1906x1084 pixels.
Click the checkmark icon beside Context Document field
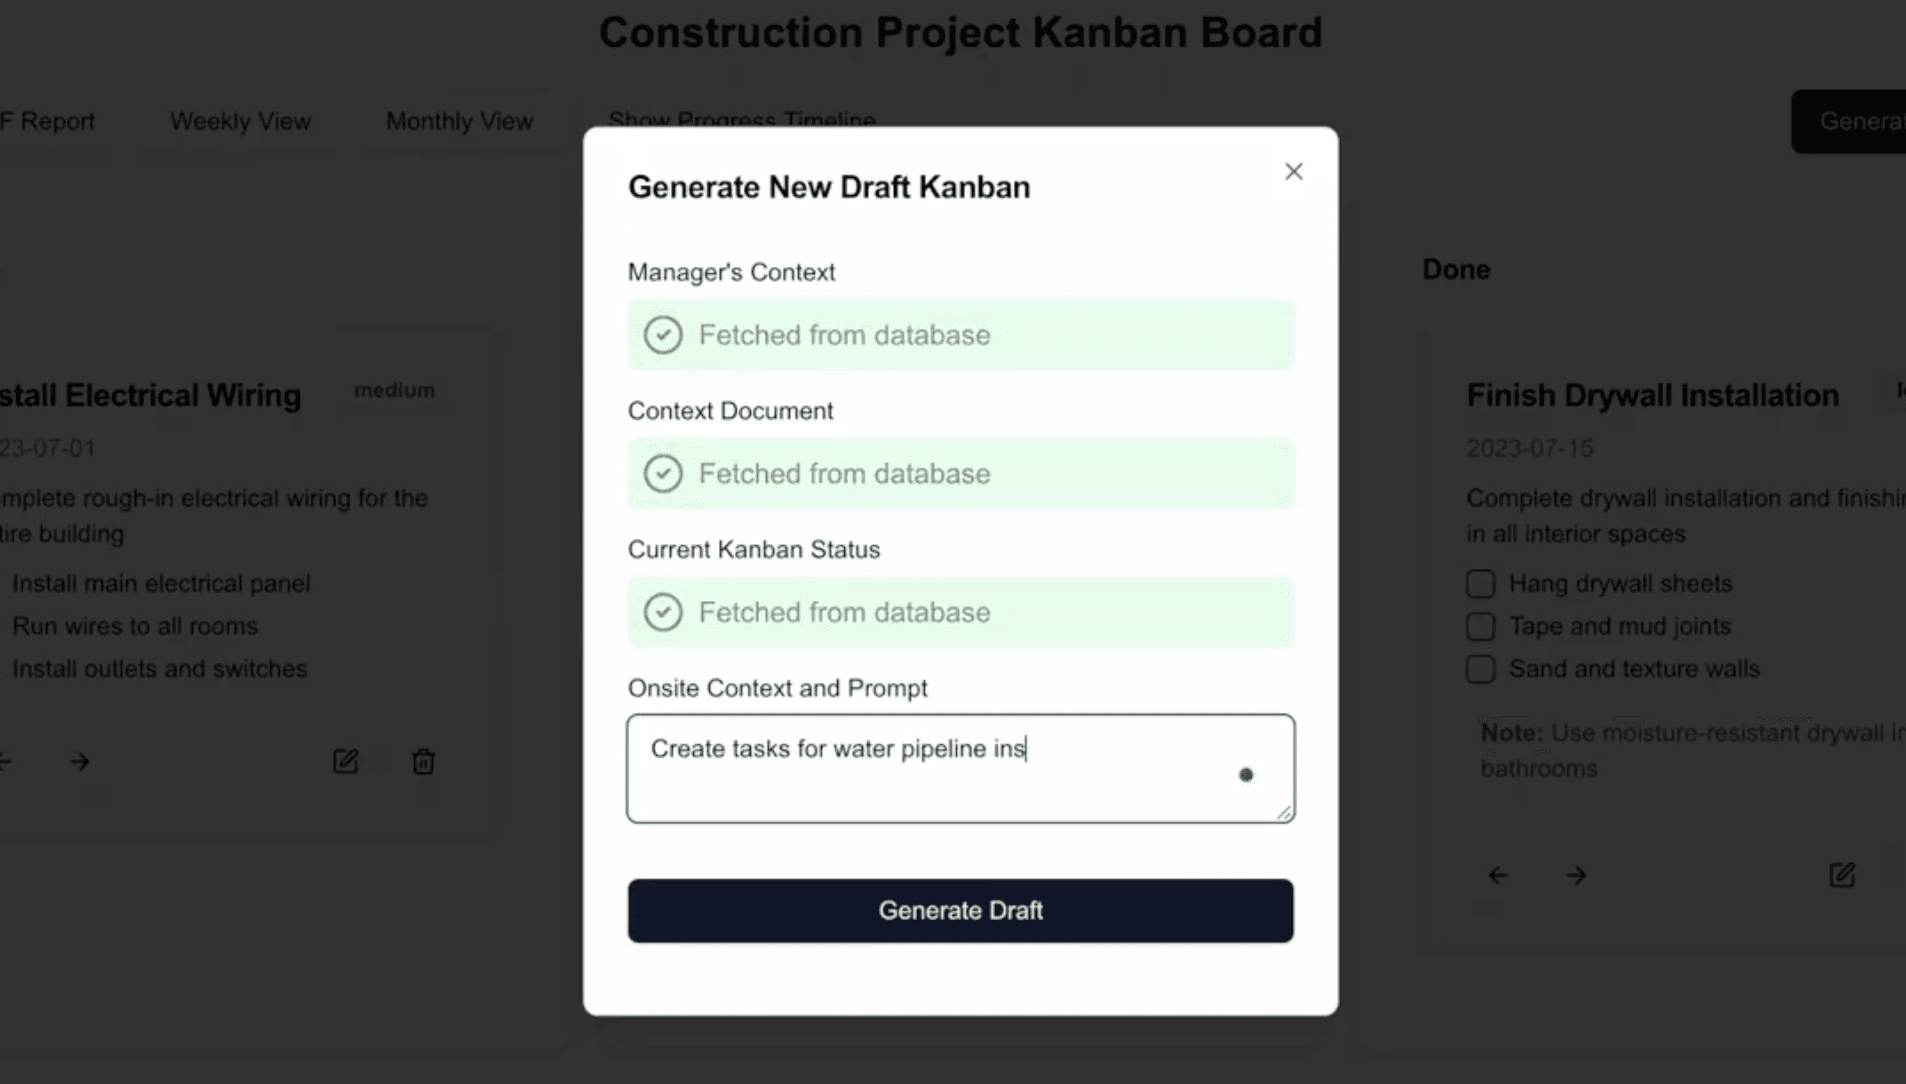pos(663,473)
